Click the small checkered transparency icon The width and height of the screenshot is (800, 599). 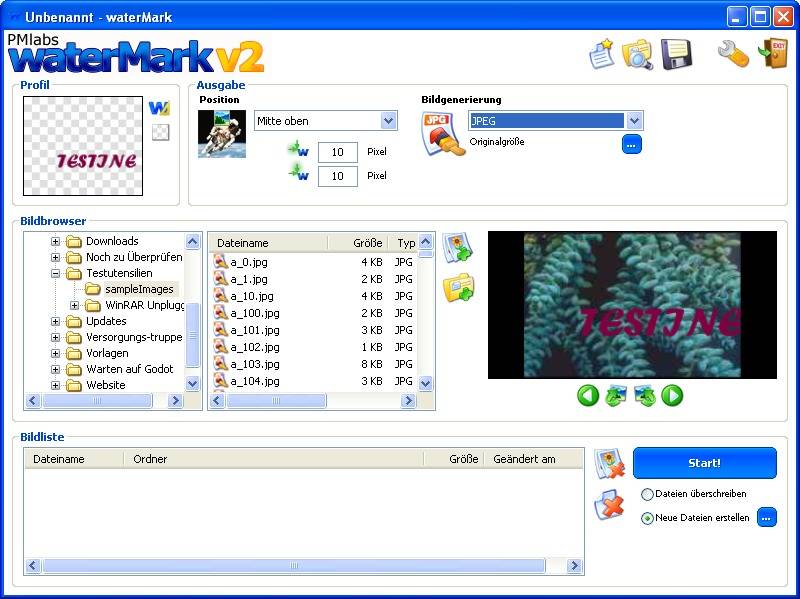click(x=160, y=132)
